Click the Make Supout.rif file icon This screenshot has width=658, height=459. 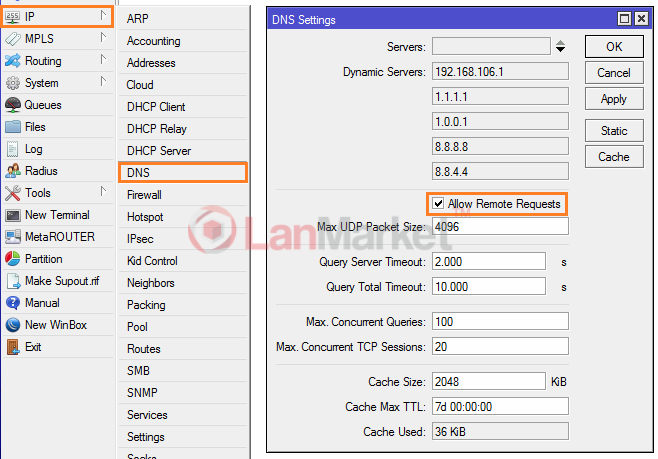pos(13,281)
